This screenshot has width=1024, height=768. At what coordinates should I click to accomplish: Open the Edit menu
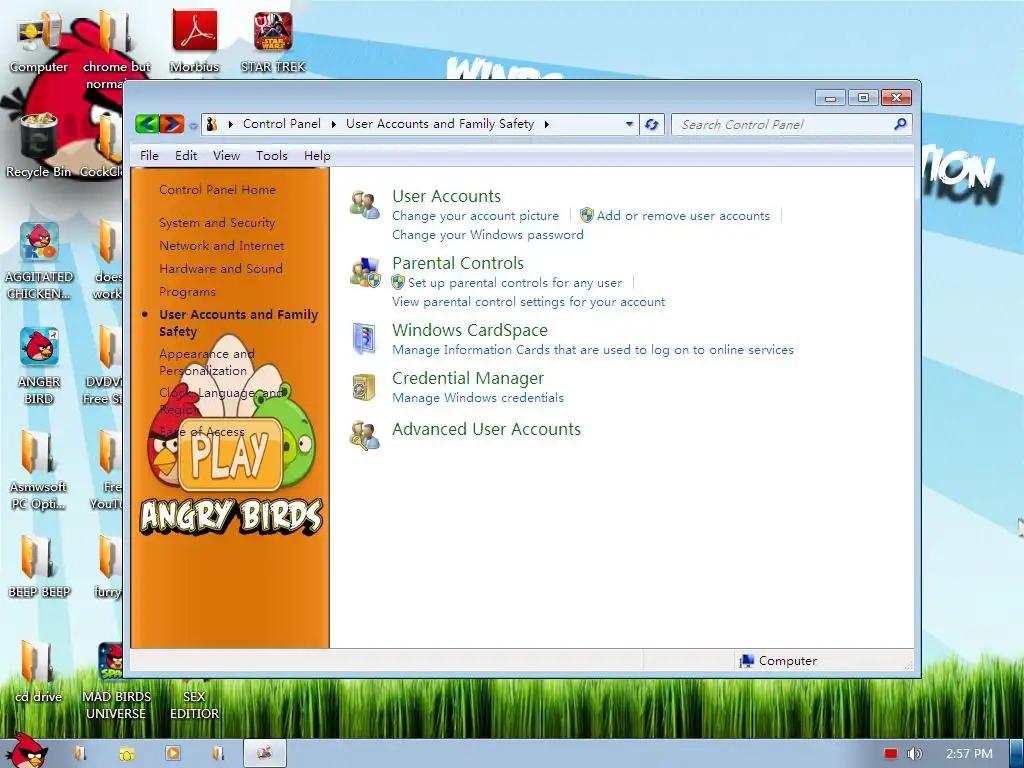click(x=185, y=155)
